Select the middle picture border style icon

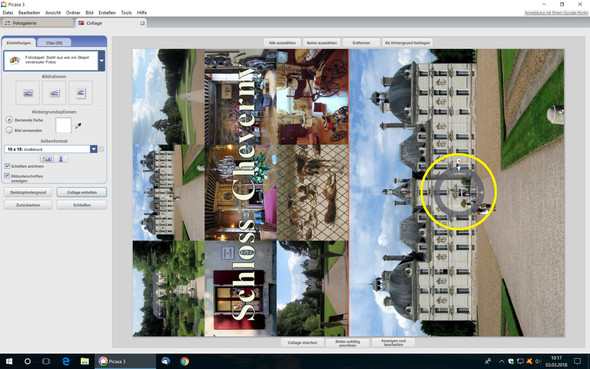[54, 93]
